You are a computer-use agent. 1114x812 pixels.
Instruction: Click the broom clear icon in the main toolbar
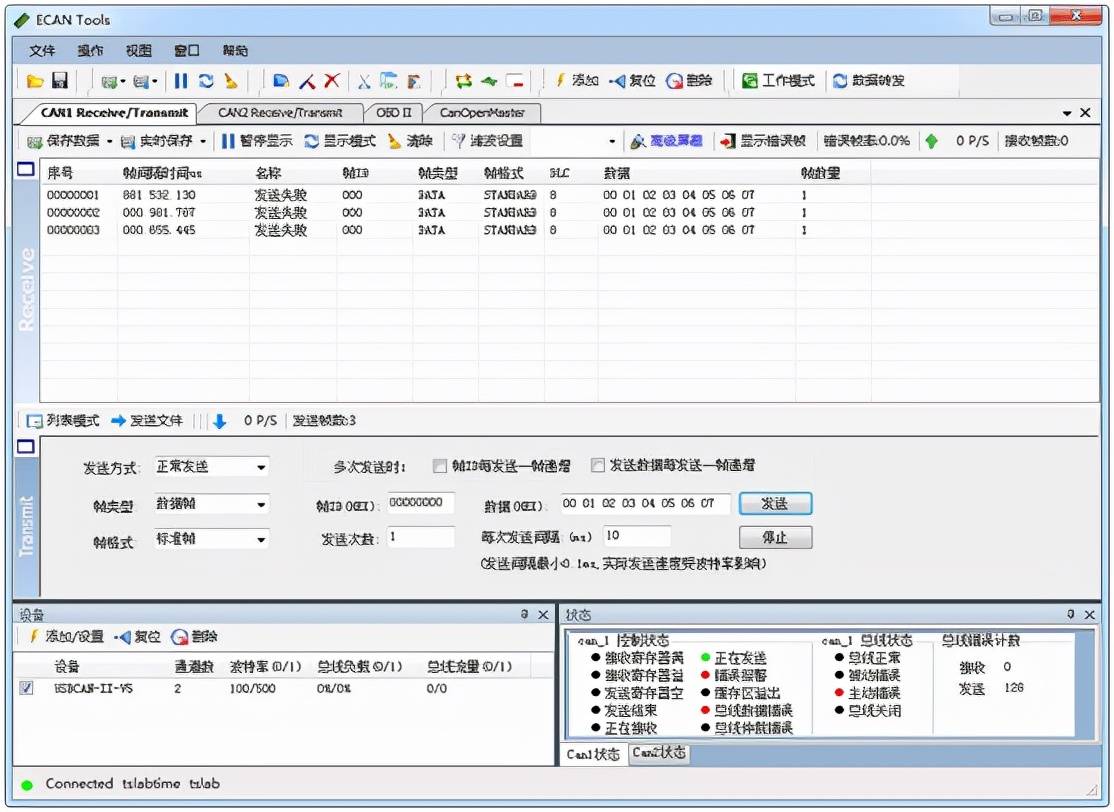230,81
